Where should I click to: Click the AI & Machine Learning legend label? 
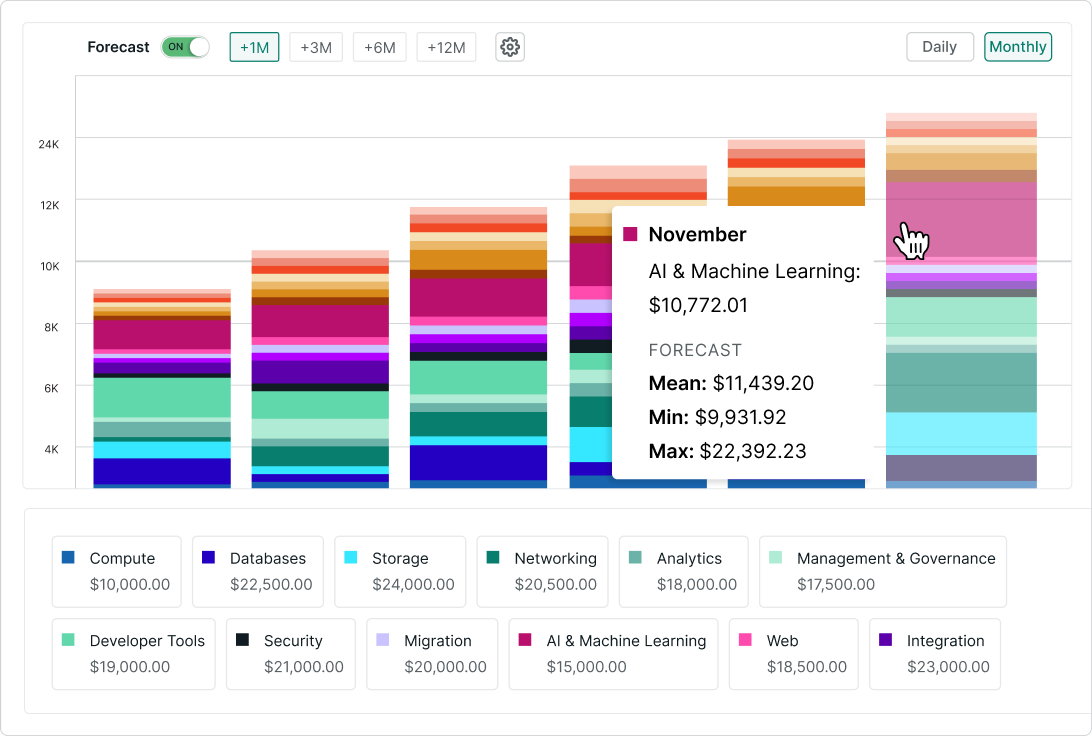tap(627, 641)
